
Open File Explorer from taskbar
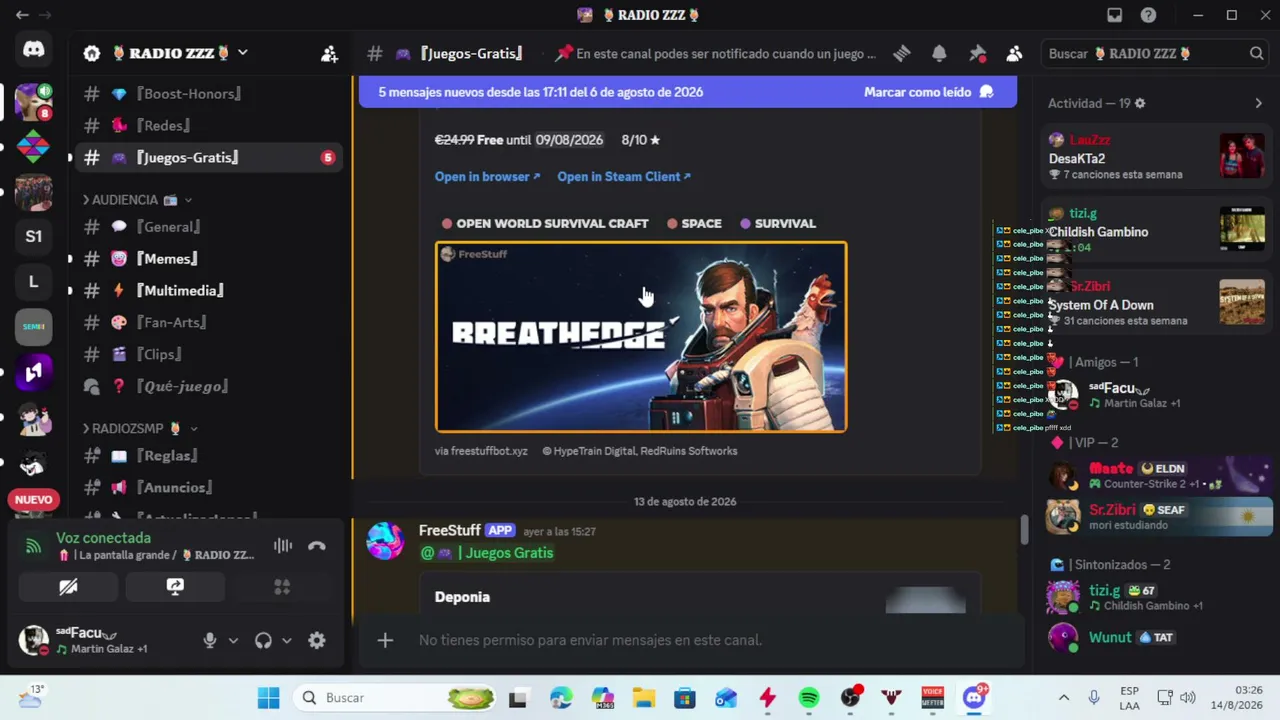click(643, 698)
